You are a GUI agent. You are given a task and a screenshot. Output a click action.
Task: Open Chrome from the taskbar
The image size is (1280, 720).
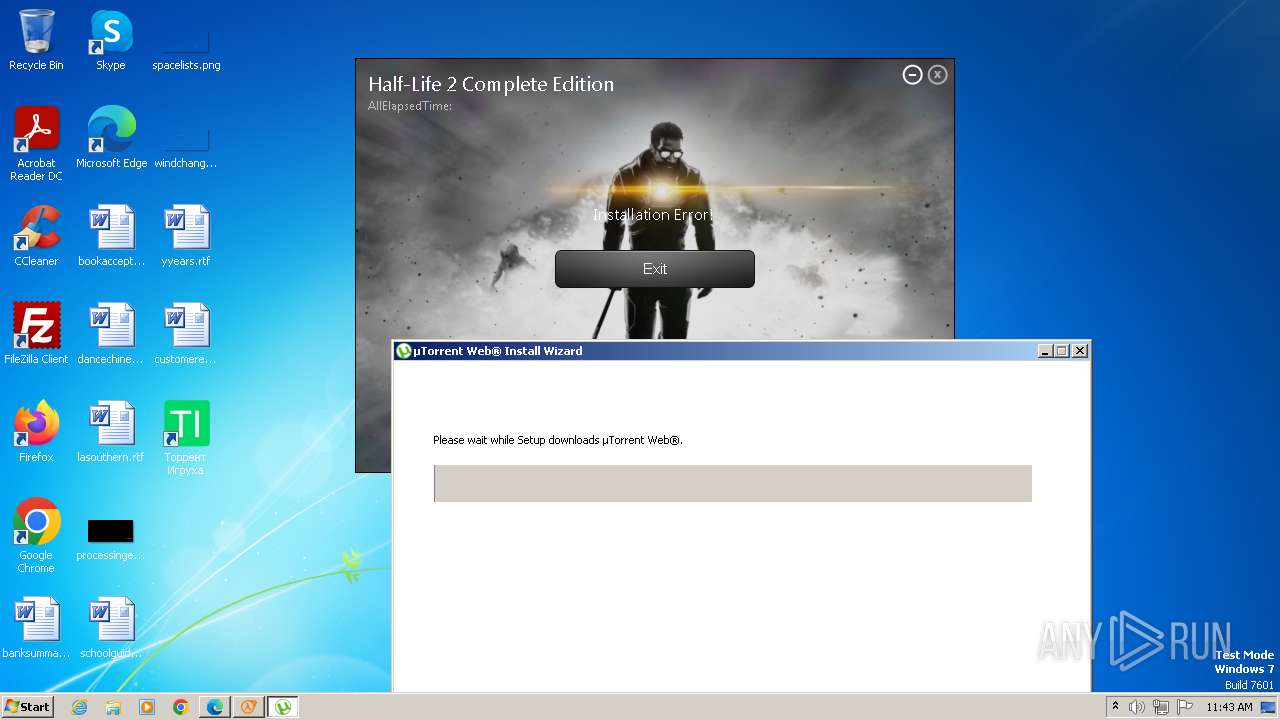click(181, 707)
